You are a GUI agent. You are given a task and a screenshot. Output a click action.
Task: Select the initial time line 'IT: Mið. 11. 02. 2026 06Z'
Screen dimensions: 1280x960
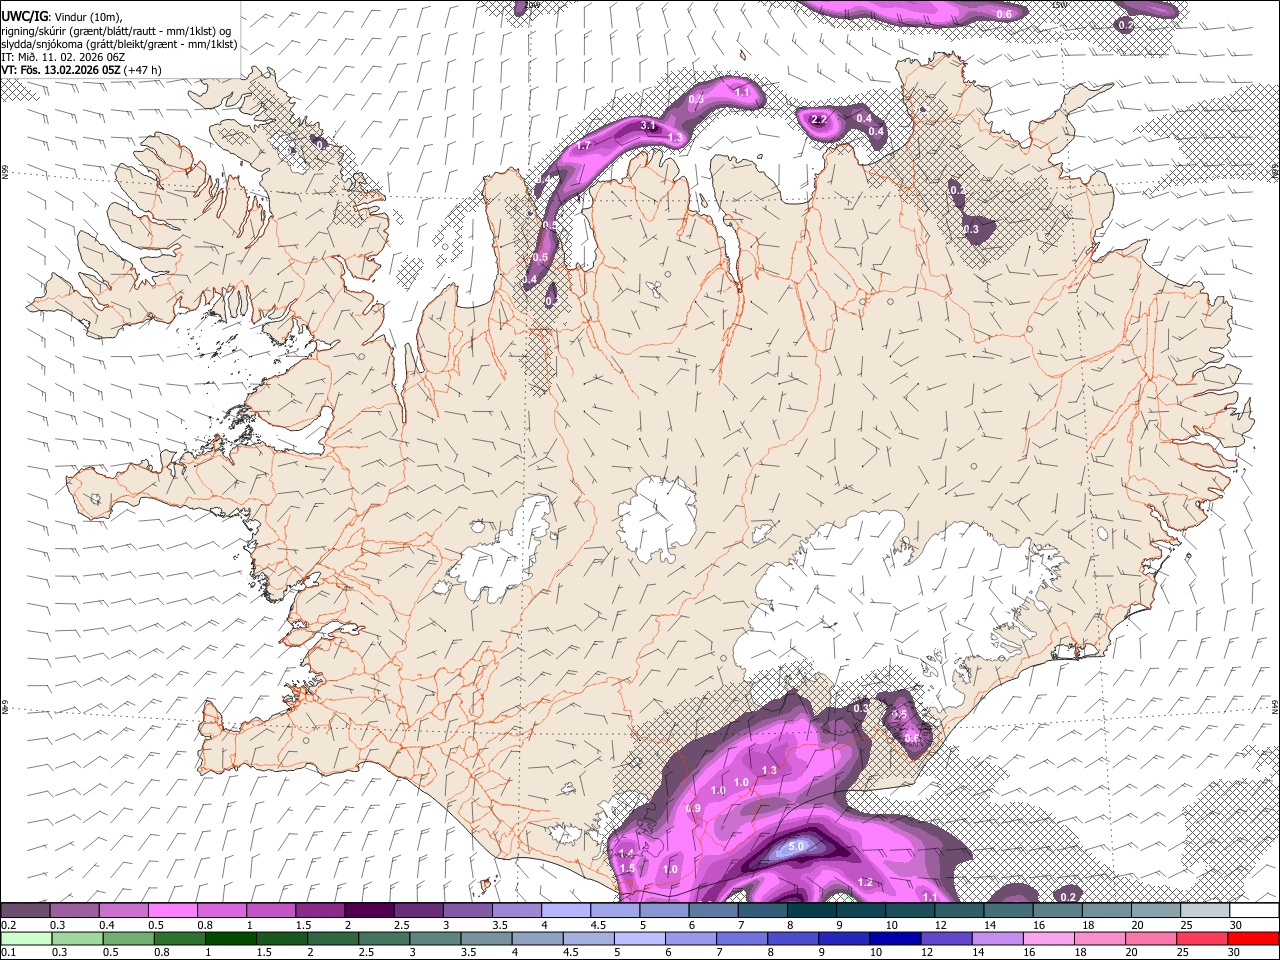(63, 57)
